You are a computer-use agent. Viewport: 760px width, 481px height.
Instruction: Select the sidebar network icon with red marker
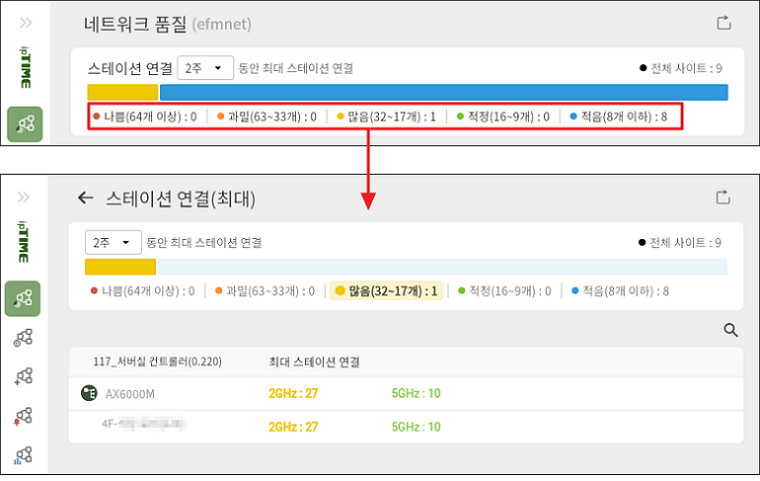[x=24, y=415]
